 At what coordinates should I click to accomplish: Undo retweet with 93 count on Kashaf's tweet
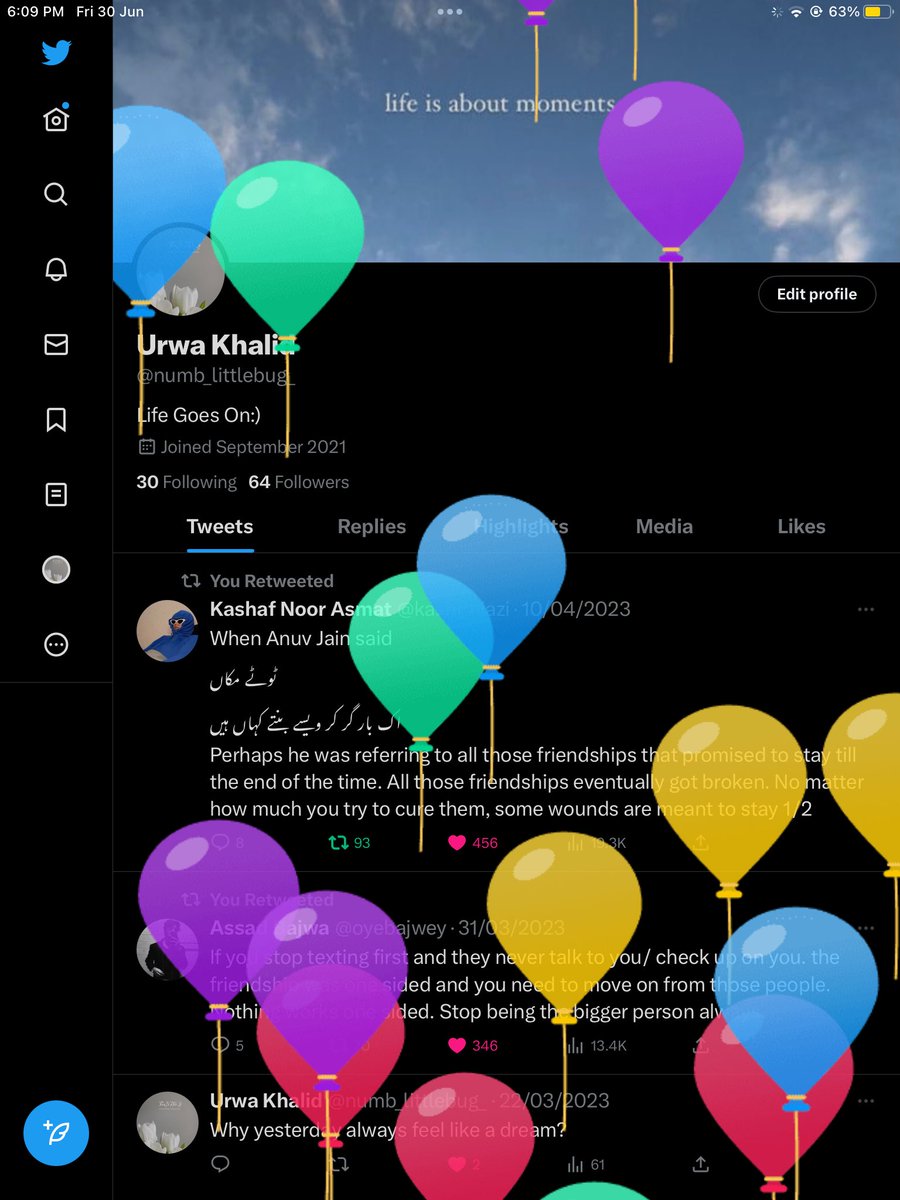coord(350,843)
